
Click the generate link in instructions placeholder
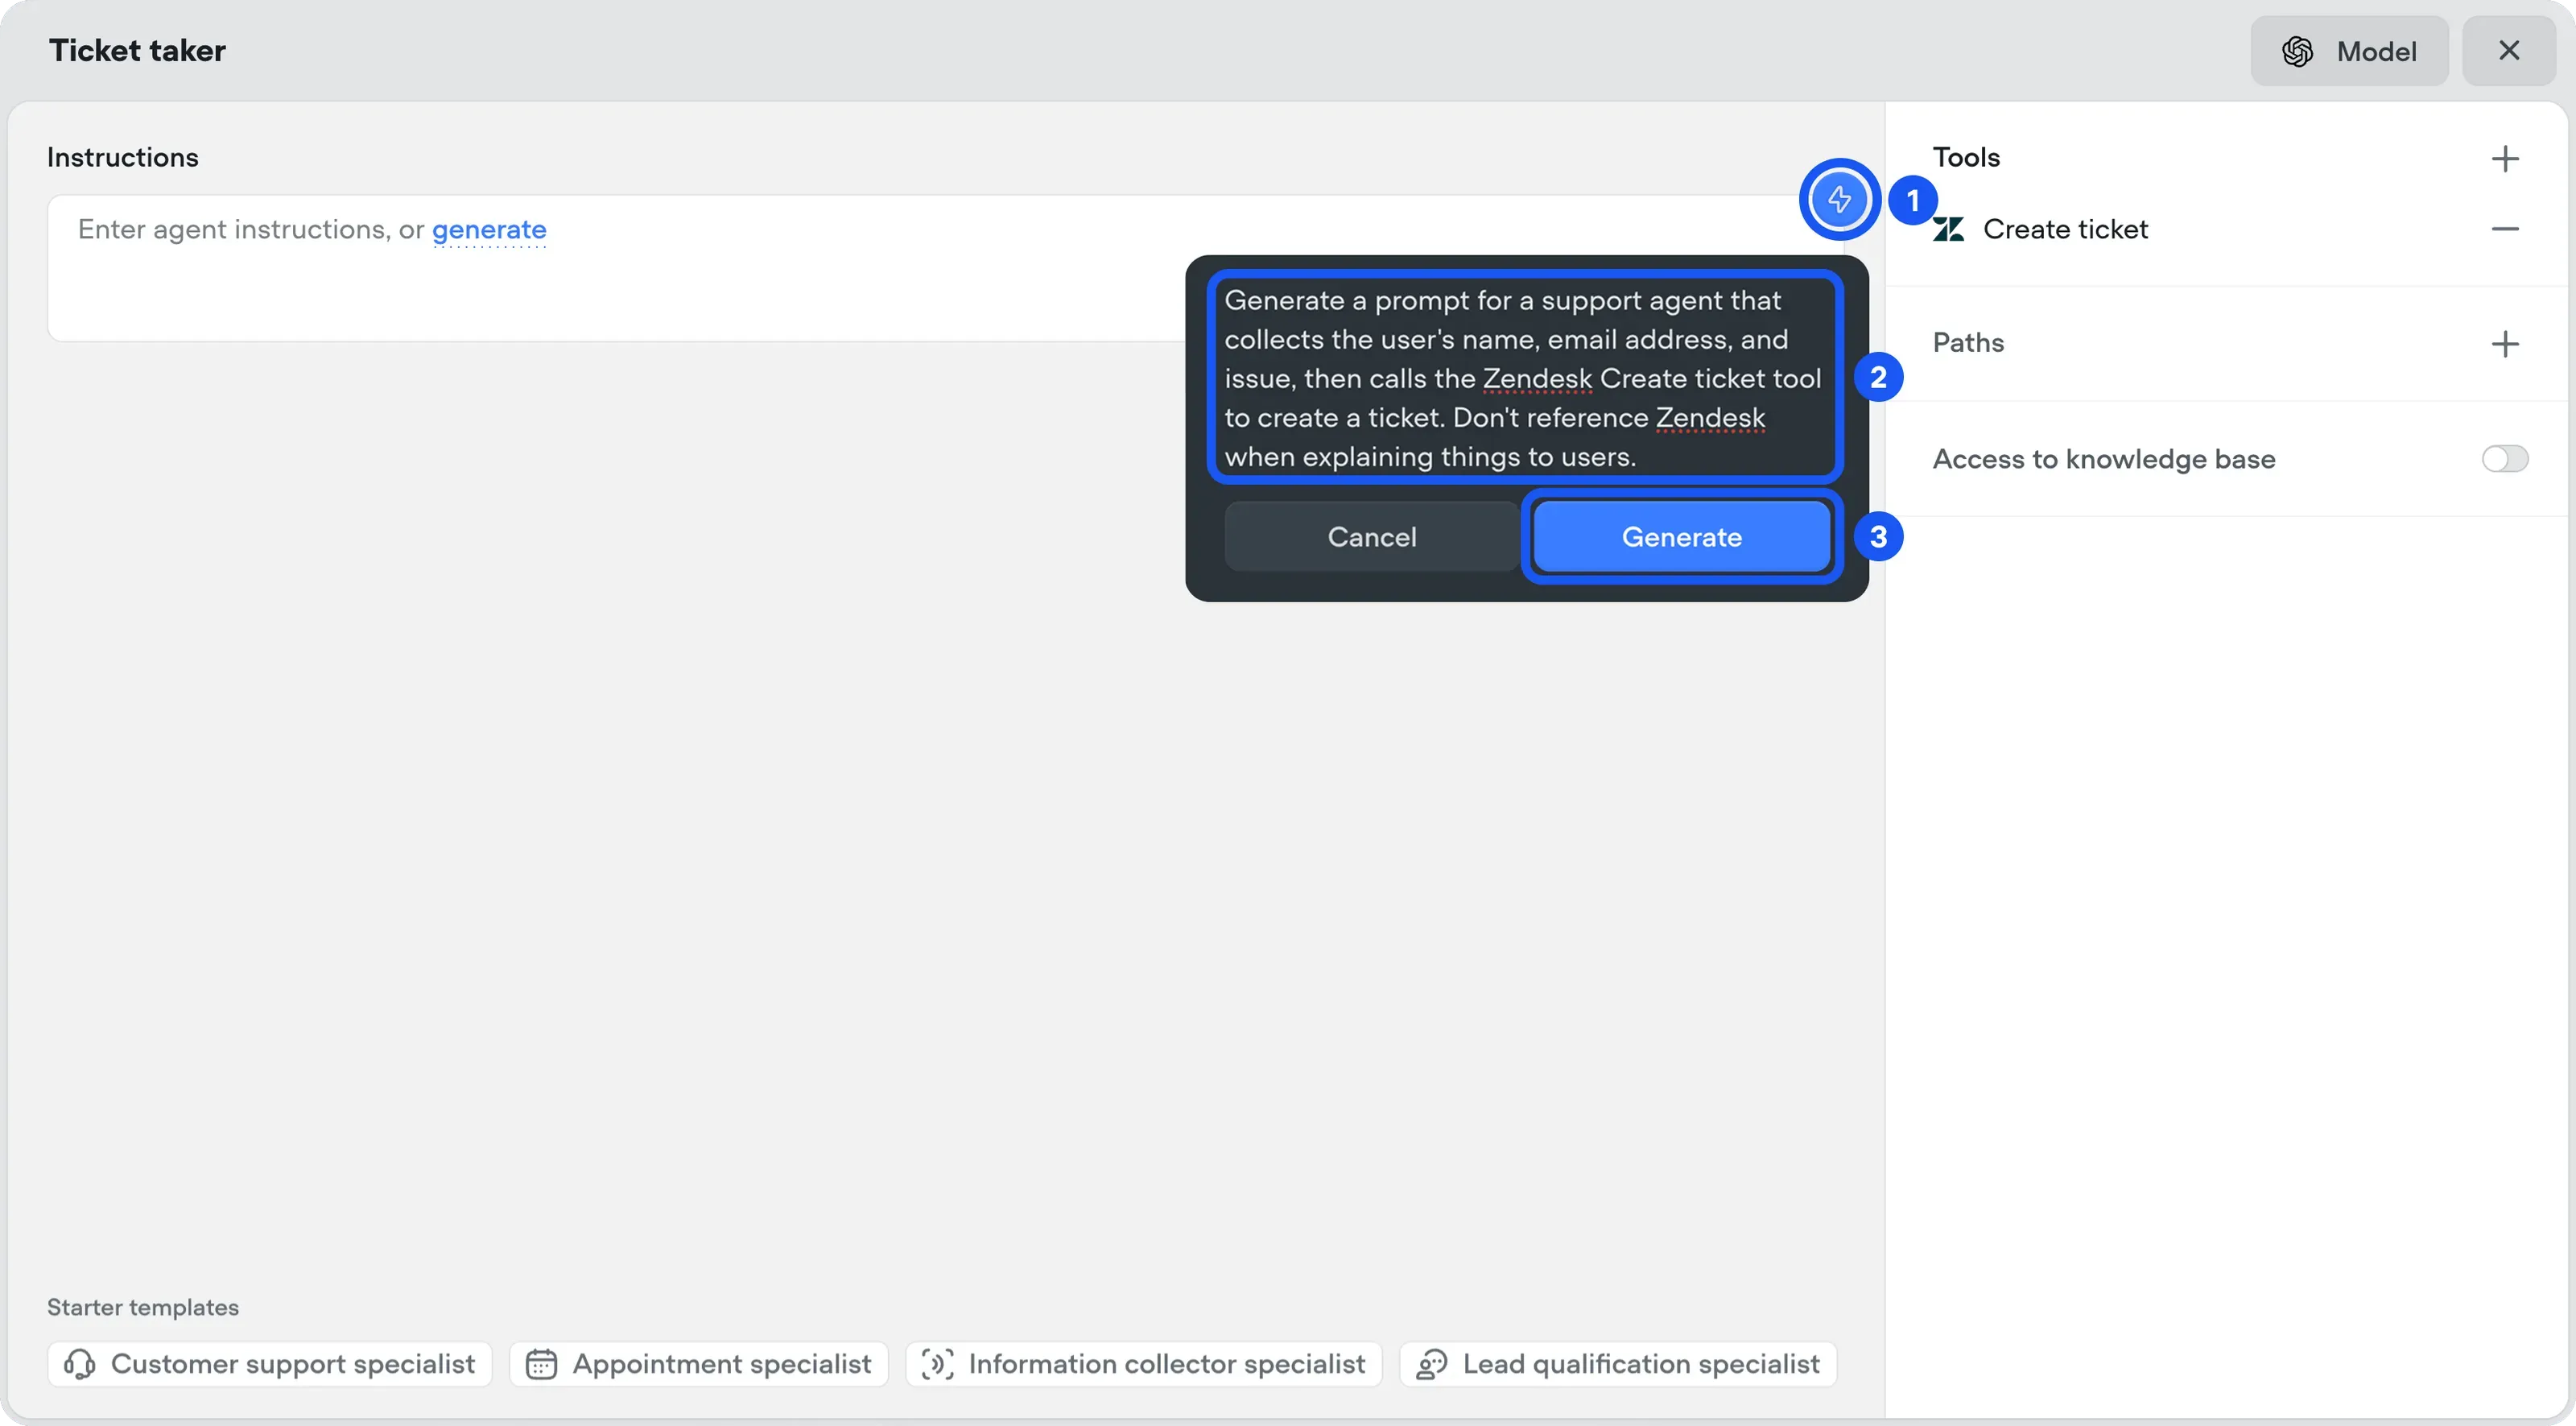pyautogui.click(x=489, y=230)
